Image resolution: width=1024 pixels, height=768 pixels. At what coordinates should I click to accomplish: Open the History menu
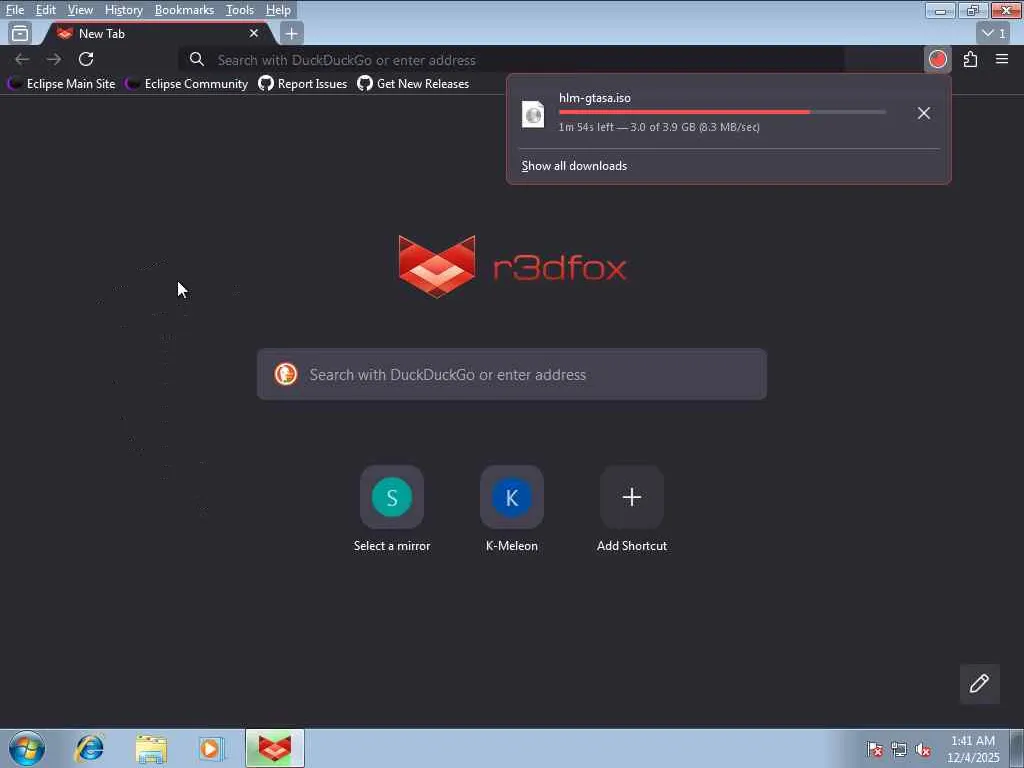123,10
